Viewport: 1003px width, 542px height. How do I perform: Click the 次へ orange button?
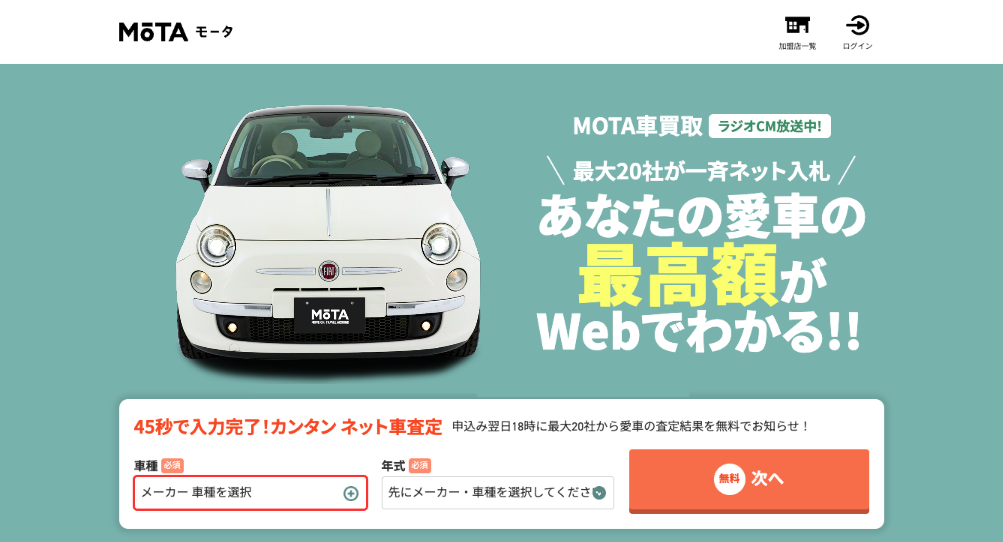pos(748,481)
